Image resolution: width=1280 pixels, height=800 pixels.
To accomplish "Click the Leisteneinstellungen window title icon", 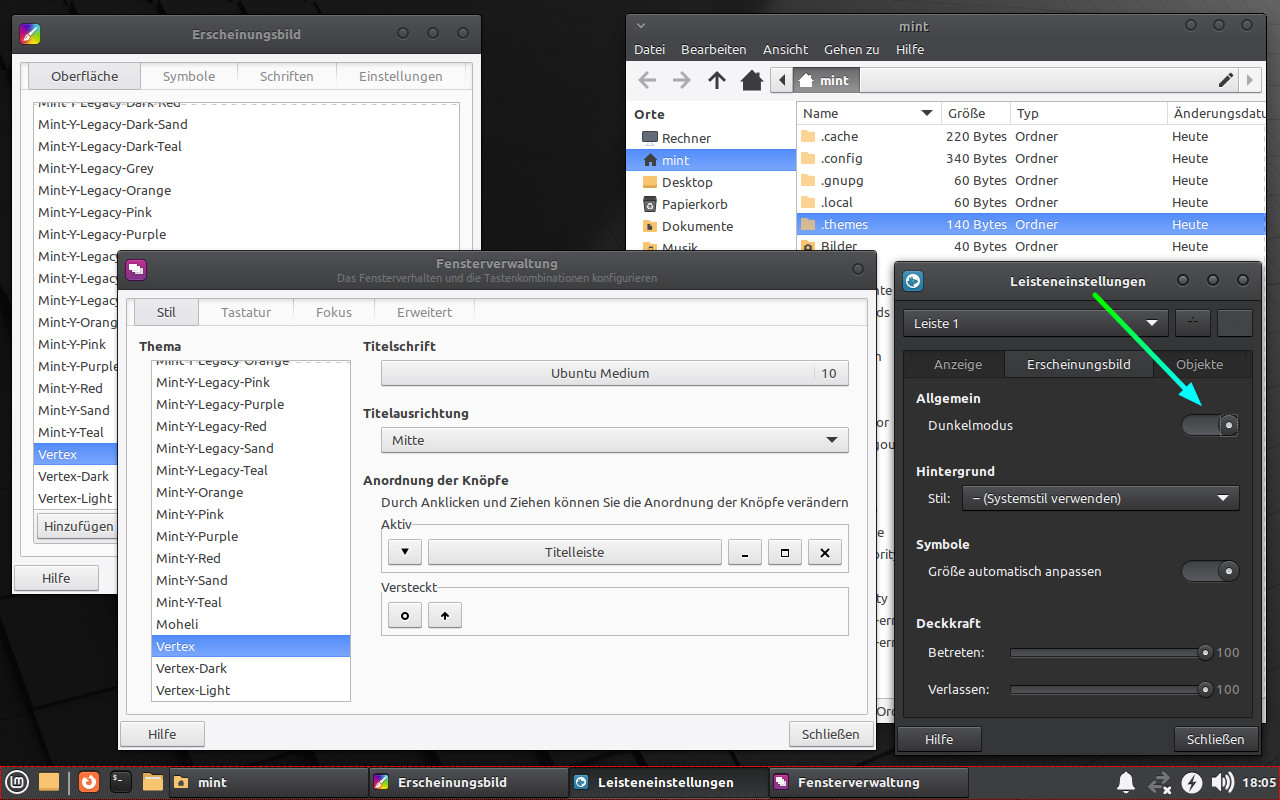I will pos(912,281).
